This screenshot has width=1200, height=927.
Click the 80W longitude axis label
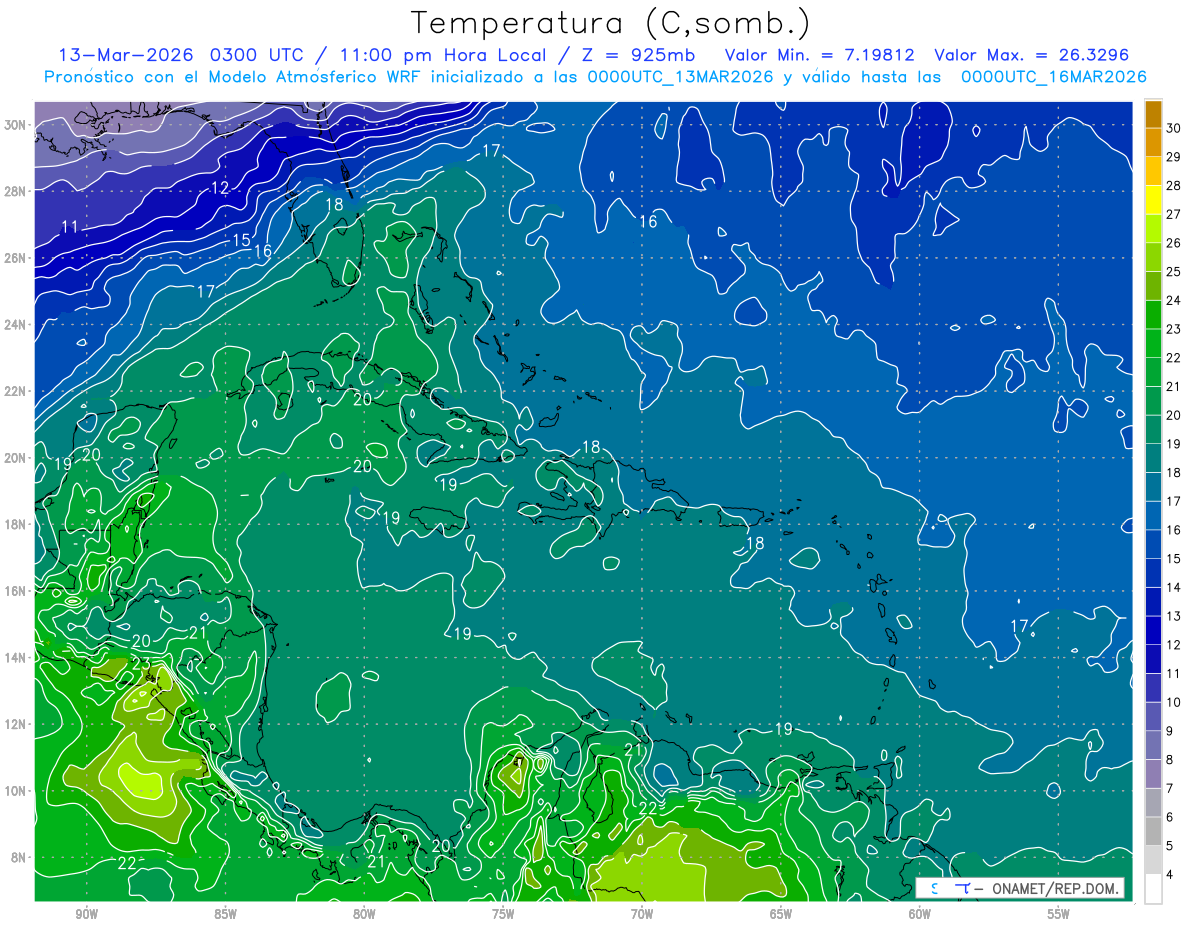click(x=364, y=914)
